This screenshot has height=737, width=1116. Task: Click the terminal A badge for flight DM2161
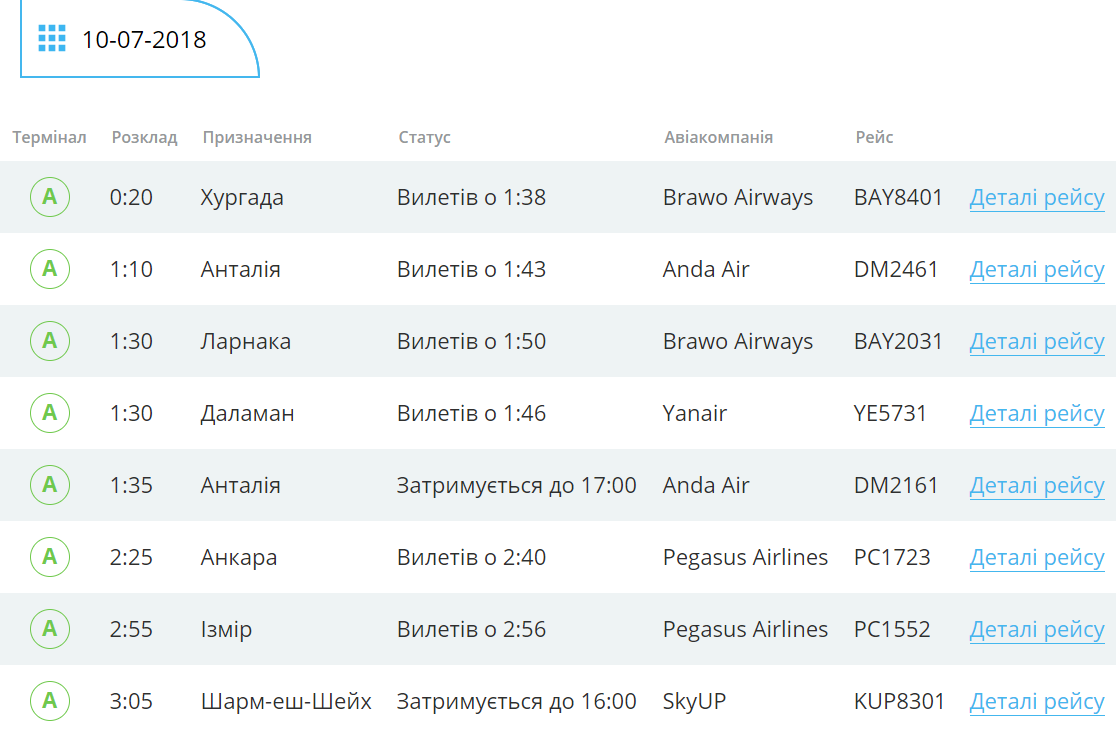50,485
